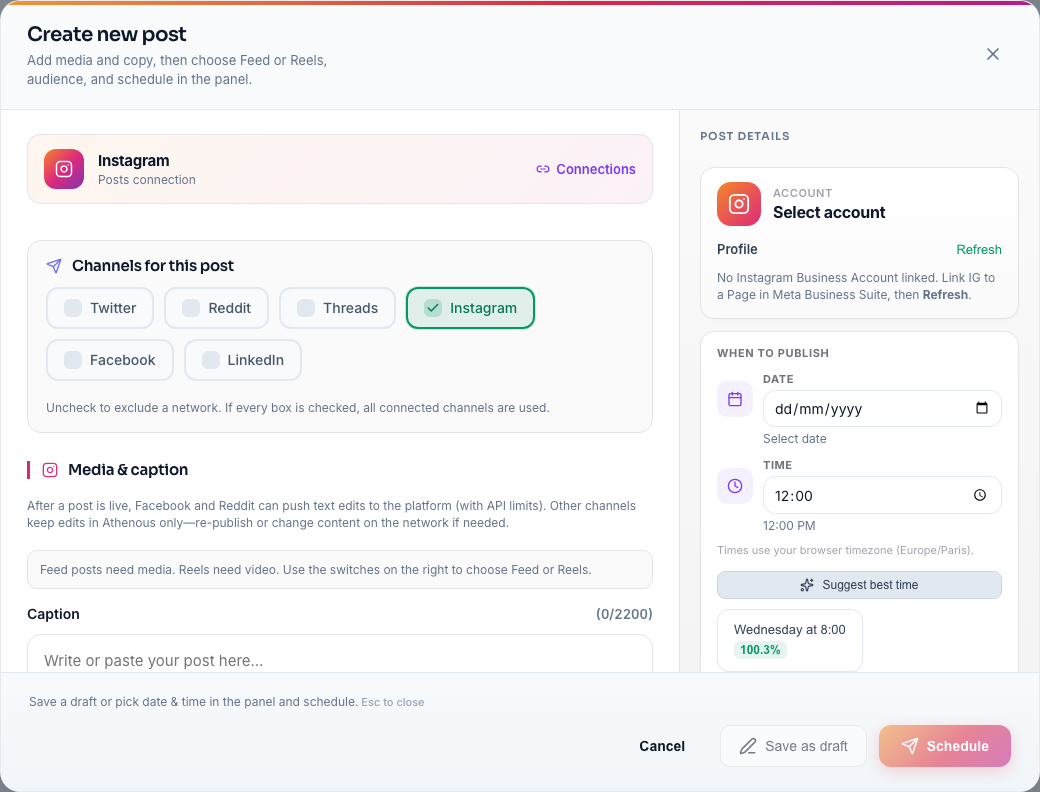This screenshot has height=792, width=1040.
Task: Click the clock icon in the time field
Action: click(980, 495)
